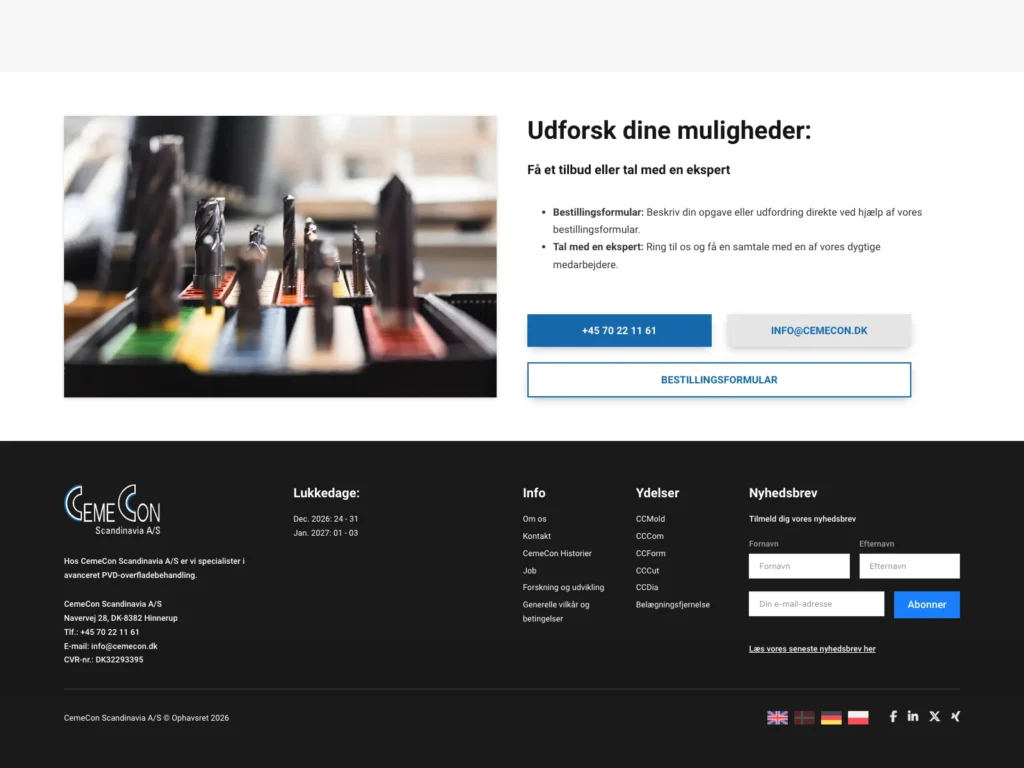The width and height of the screenshot is (1024, 768).
Task: Open the CCMold service link
Action: (650, 519)
